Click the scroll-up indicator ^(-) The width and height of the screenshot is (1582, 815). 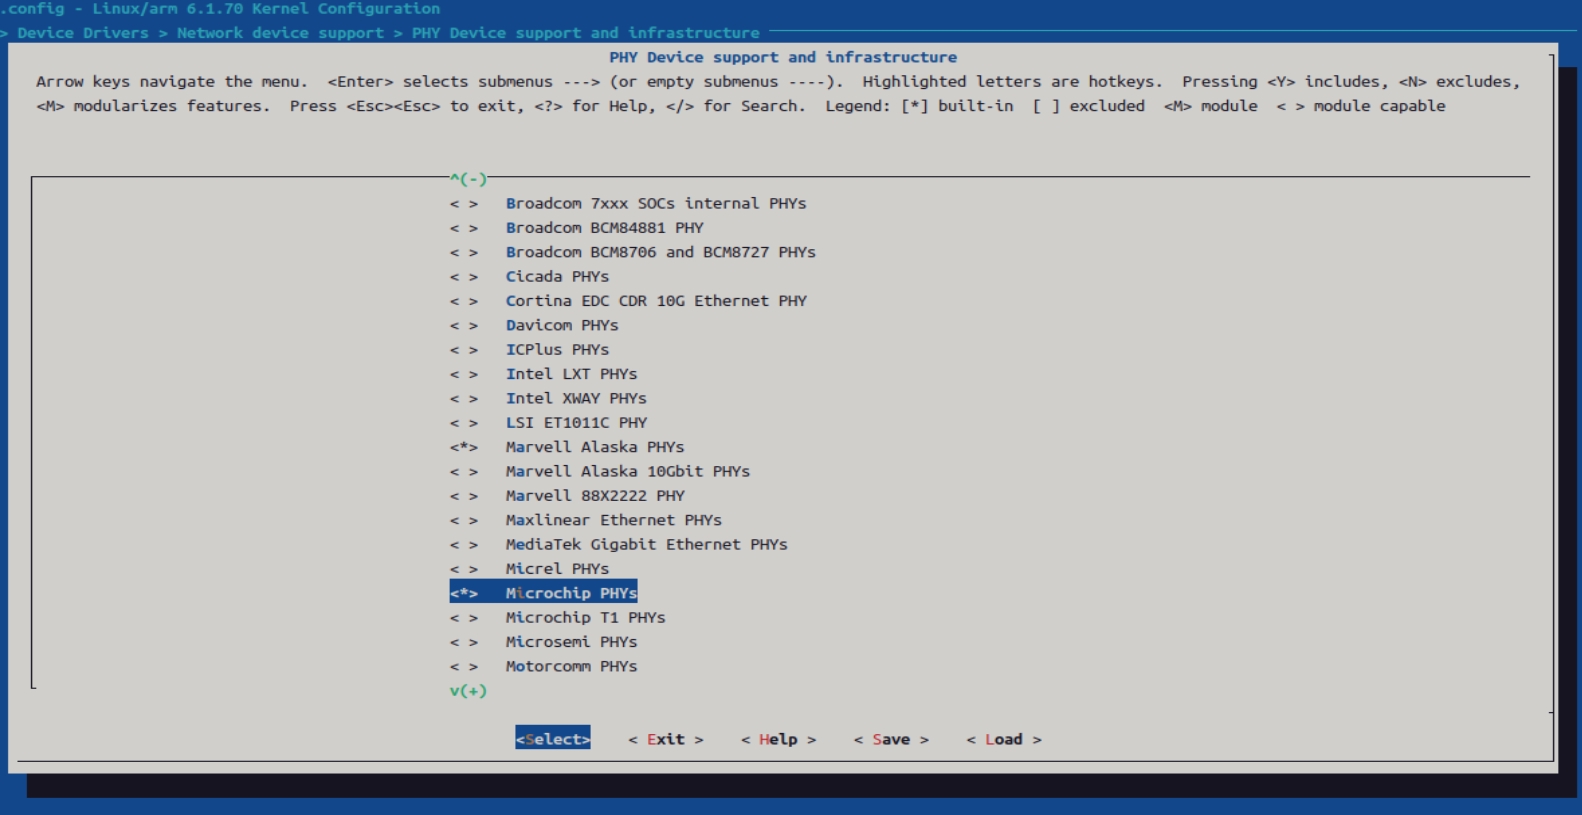tap(468, 179)
